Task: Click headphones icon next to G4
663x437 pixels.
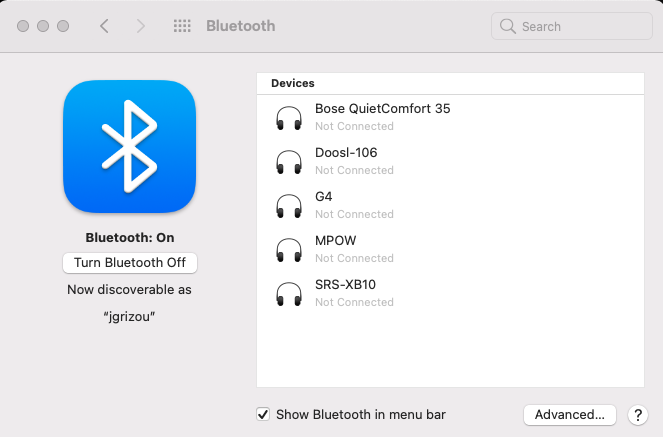Action: tap(289, 206)
